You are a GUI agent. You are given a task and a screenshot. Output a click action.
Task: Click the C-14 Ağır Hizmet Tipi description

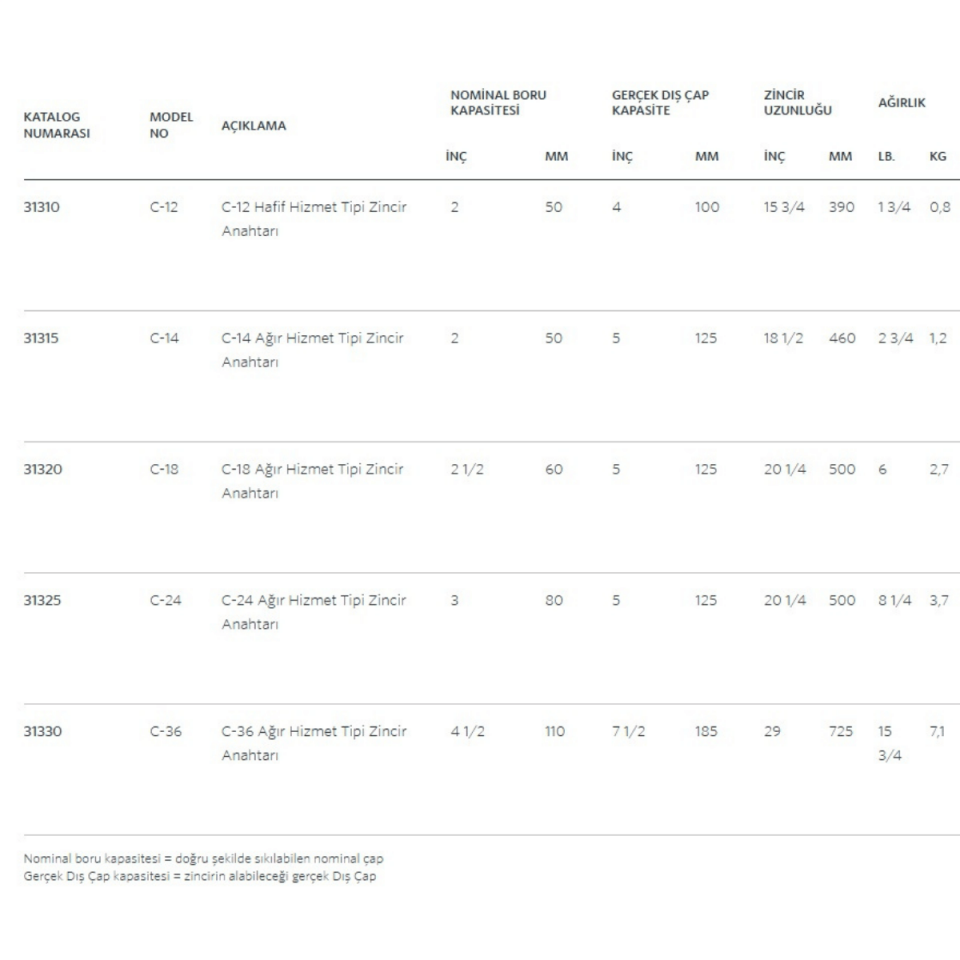tap(313, 350)
